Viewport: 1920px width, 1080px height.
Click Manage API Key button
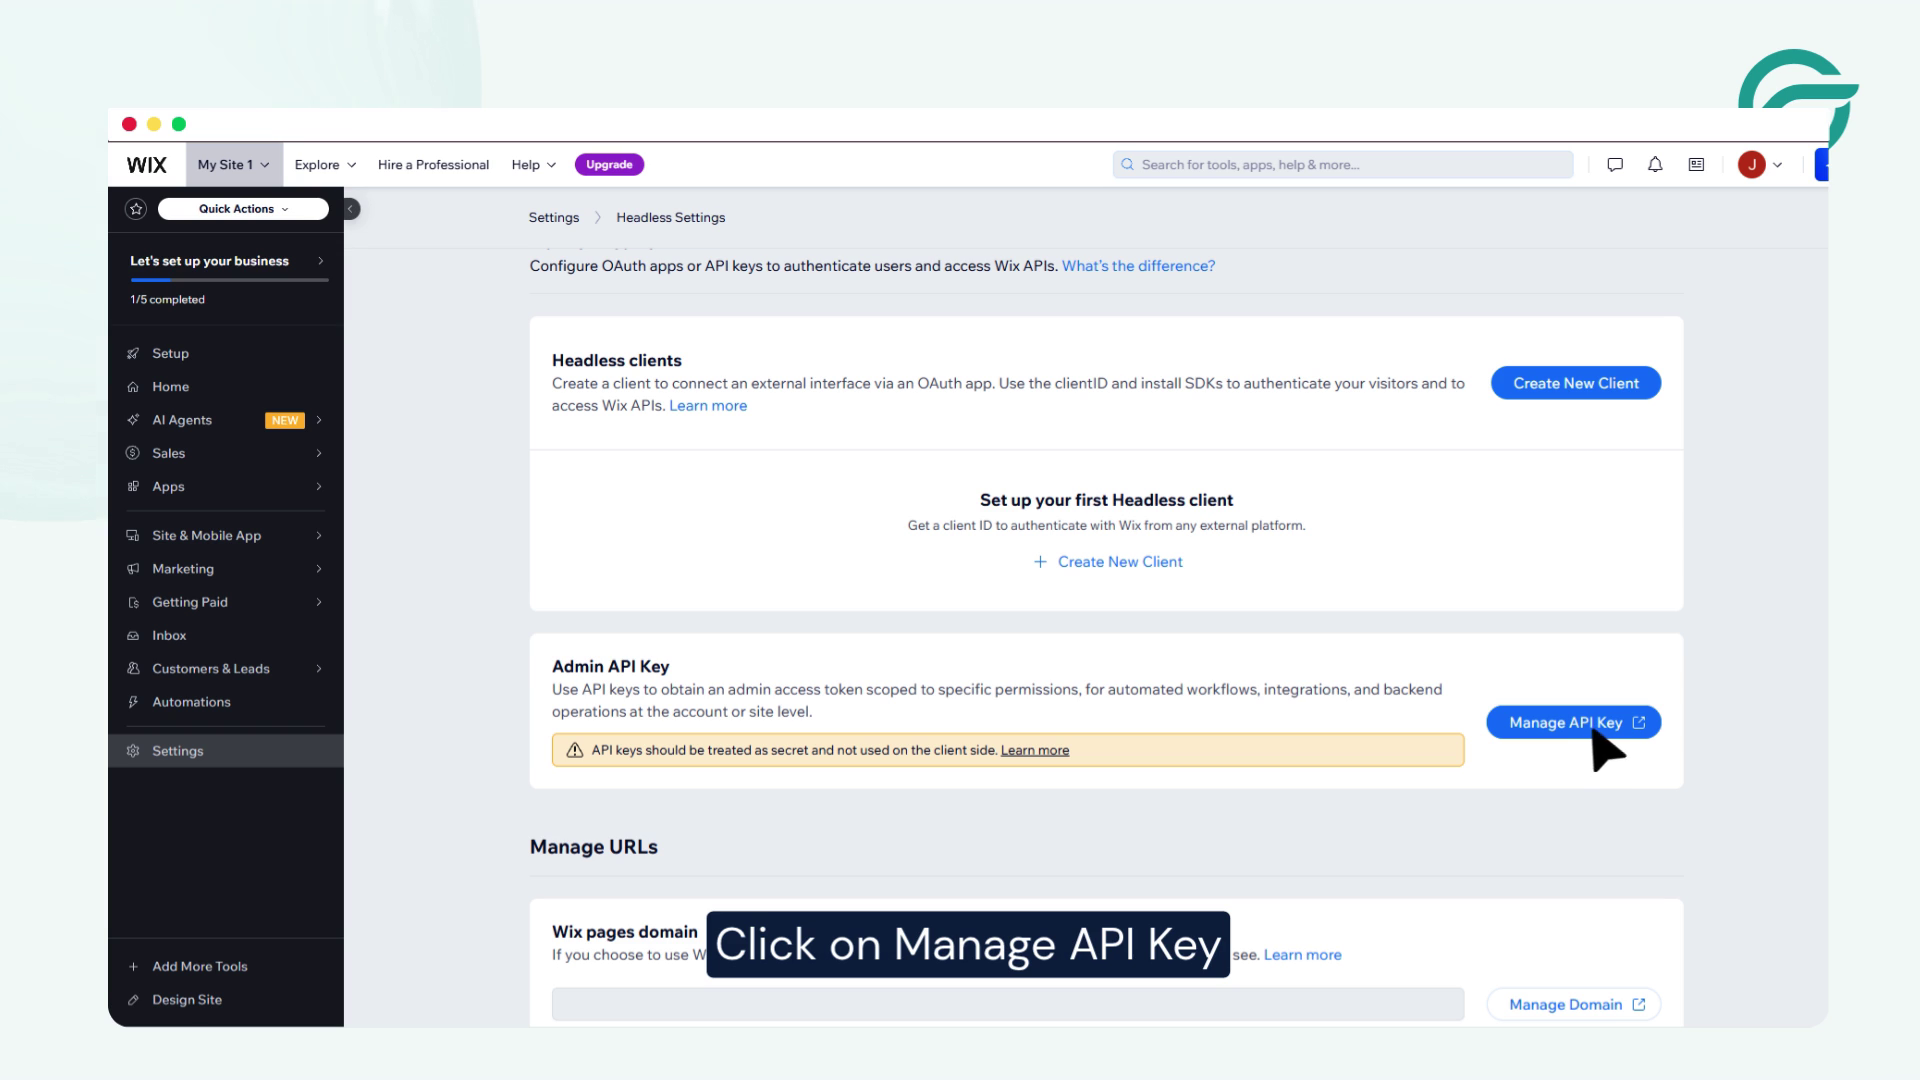click(1574, 723)
